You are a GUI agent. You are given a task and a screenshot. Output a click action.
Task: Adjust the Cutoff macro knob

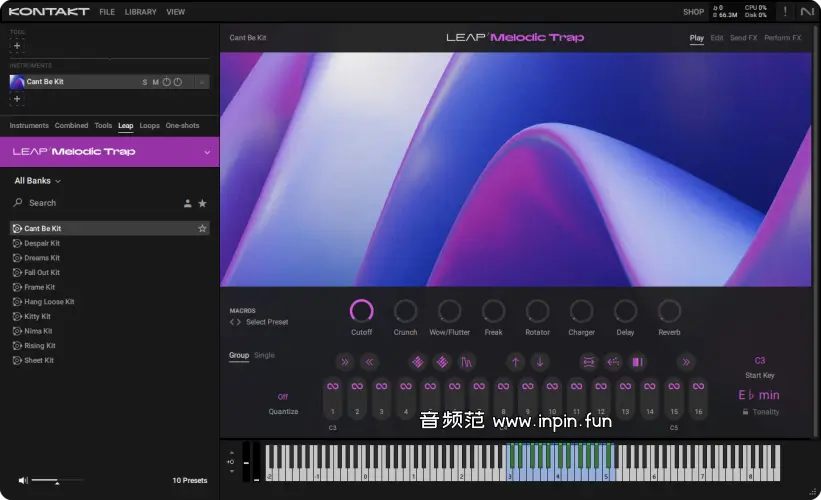tap(361, 311)
